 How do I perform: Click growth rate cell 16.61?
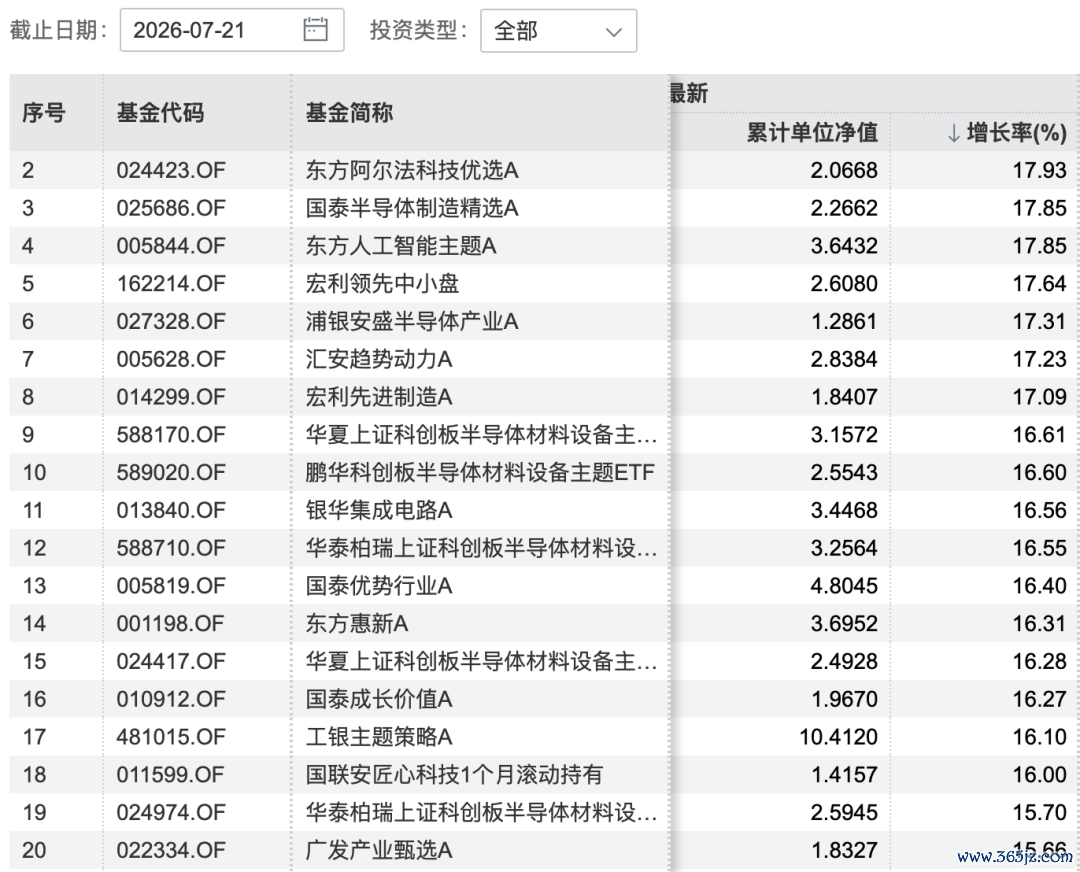tap(1039, 435)
